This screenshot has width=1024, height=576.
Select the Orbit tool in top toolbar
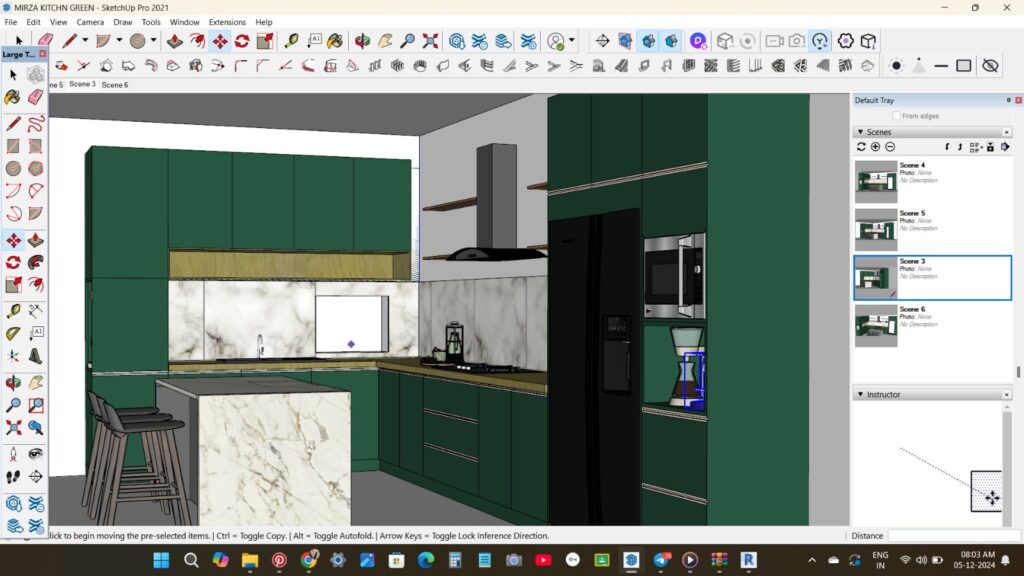pyautogui.click(x=362, y=40)
